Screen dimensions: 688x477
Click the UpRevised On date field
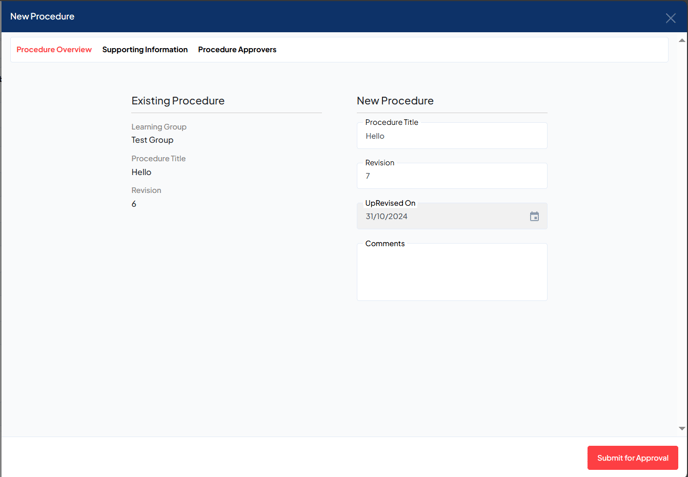click(x=452, y=216)
